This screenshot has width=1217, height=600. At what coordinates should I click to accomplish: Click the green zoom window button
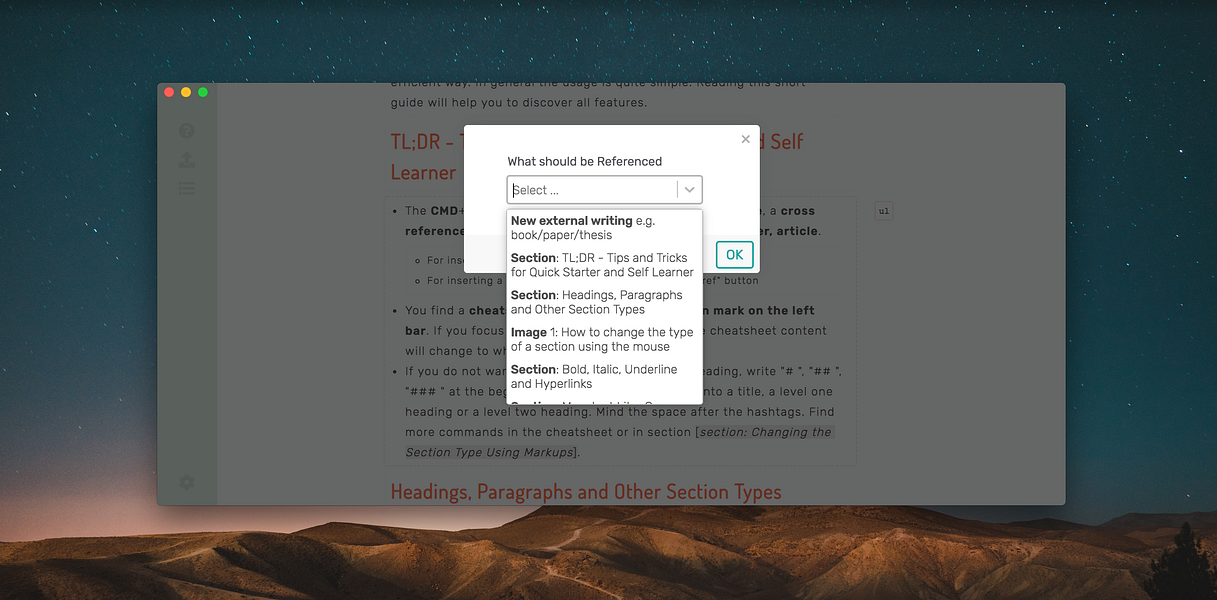203,92
